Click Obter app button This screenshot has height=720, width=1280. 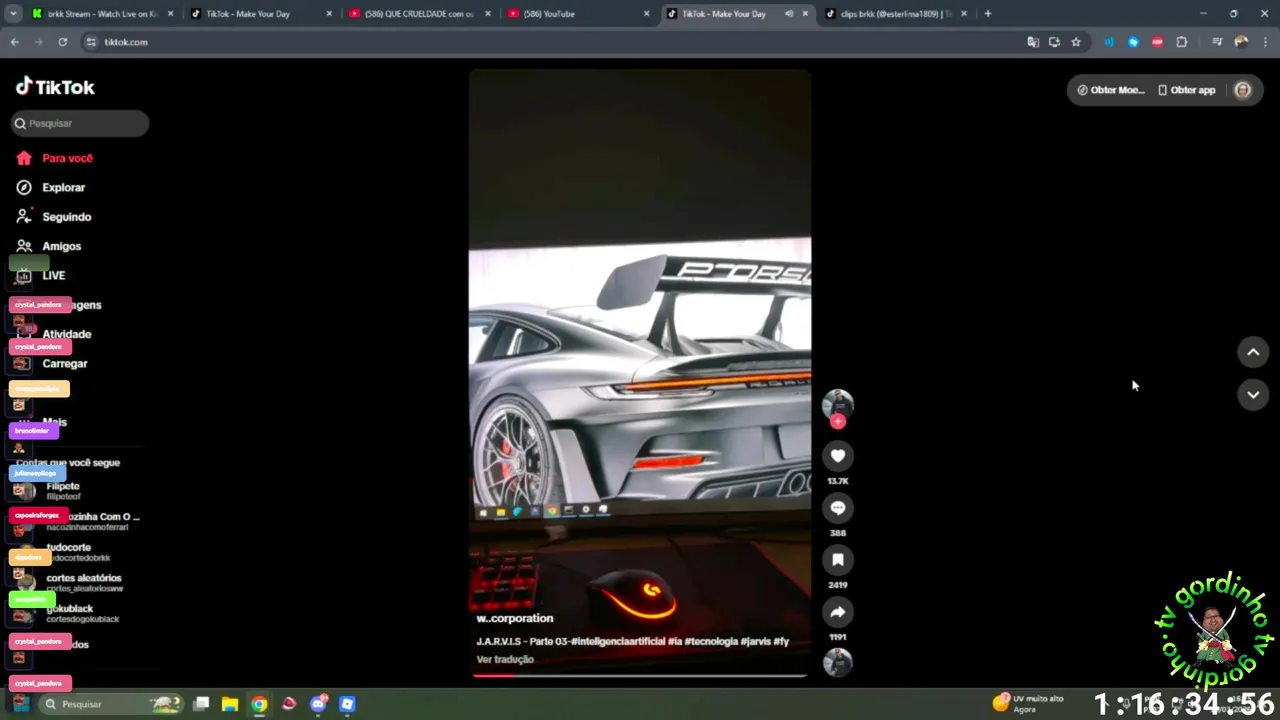point(1186,90)
